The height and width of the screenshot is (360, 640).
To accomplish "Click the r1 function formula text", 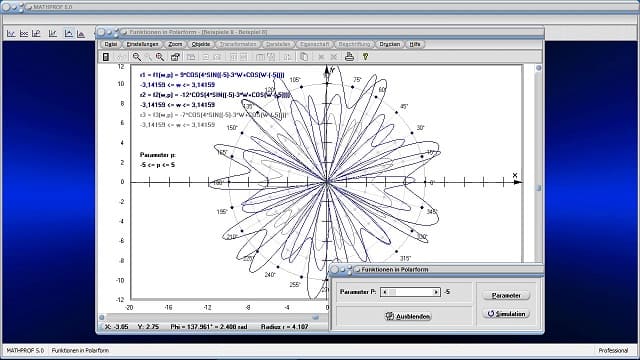I will pos(212,75).
